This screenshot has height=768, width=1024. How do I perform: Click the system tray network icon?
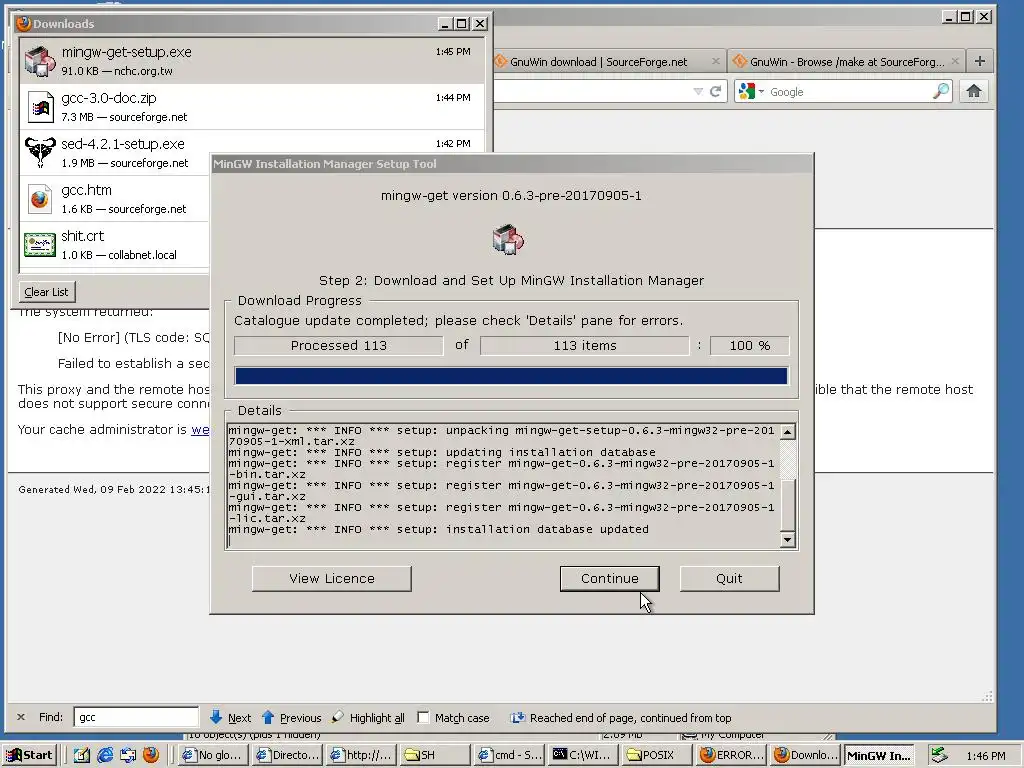(939, 755)
